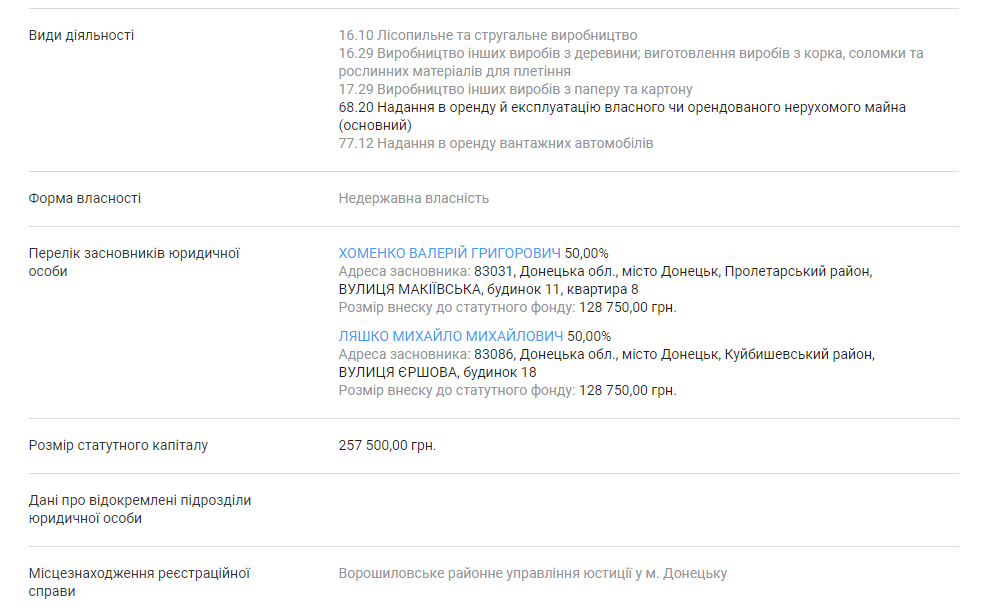Click contribution amount under Ляшко's address
984x614 pixels.
(627, 390)
